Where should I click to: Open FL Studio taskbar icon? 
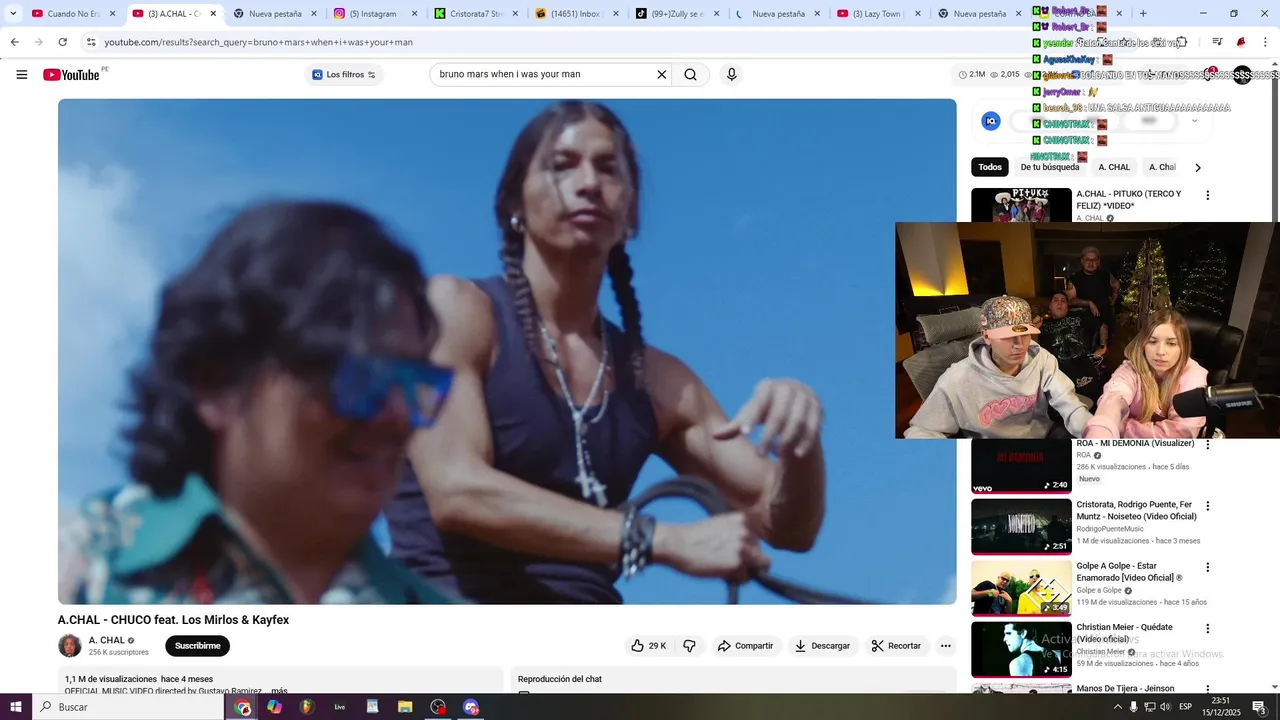[x=307, y=707]
